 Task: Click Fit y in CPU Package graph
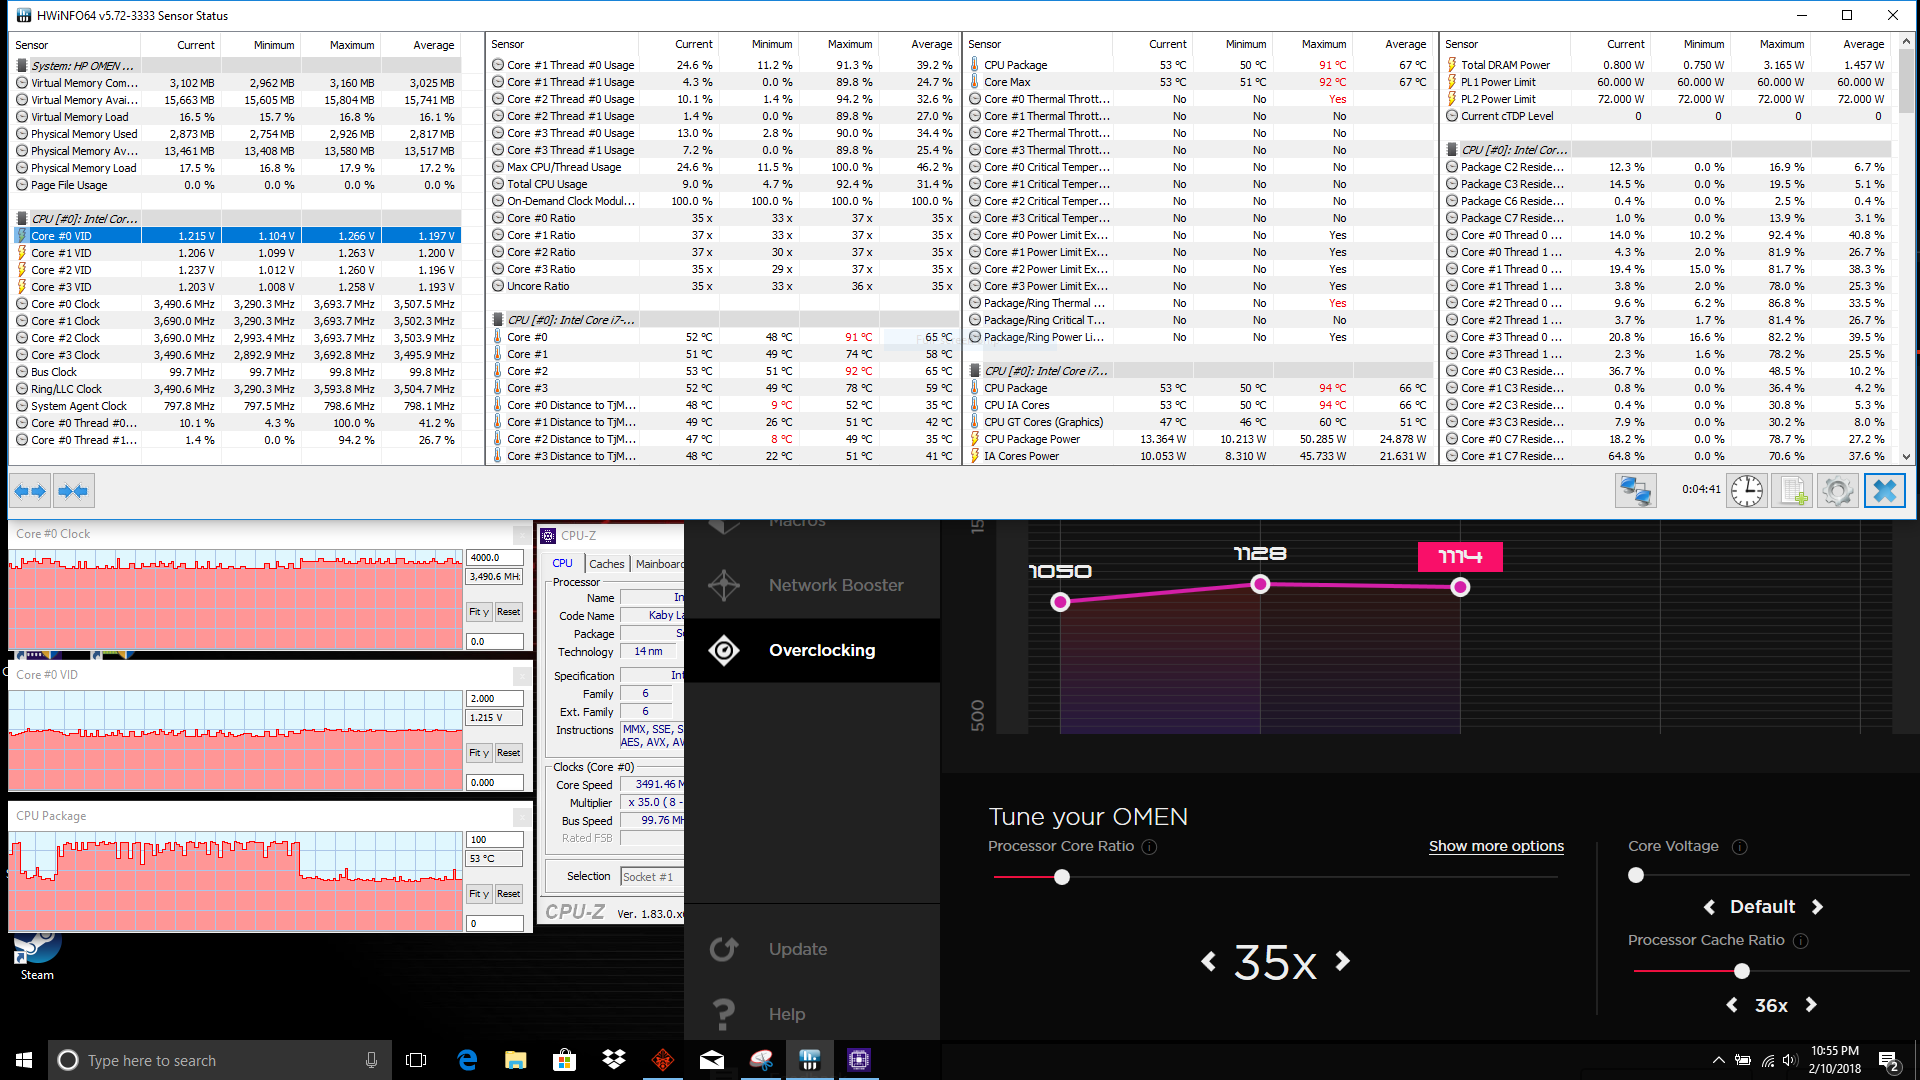(479, 894)
